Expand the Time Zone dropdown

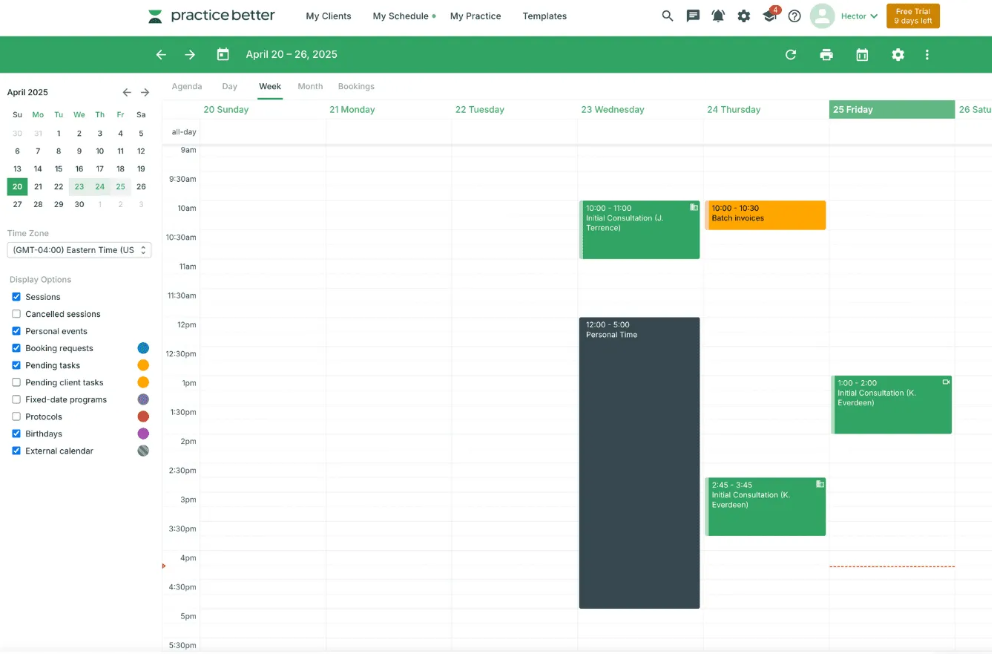point(79,250)
